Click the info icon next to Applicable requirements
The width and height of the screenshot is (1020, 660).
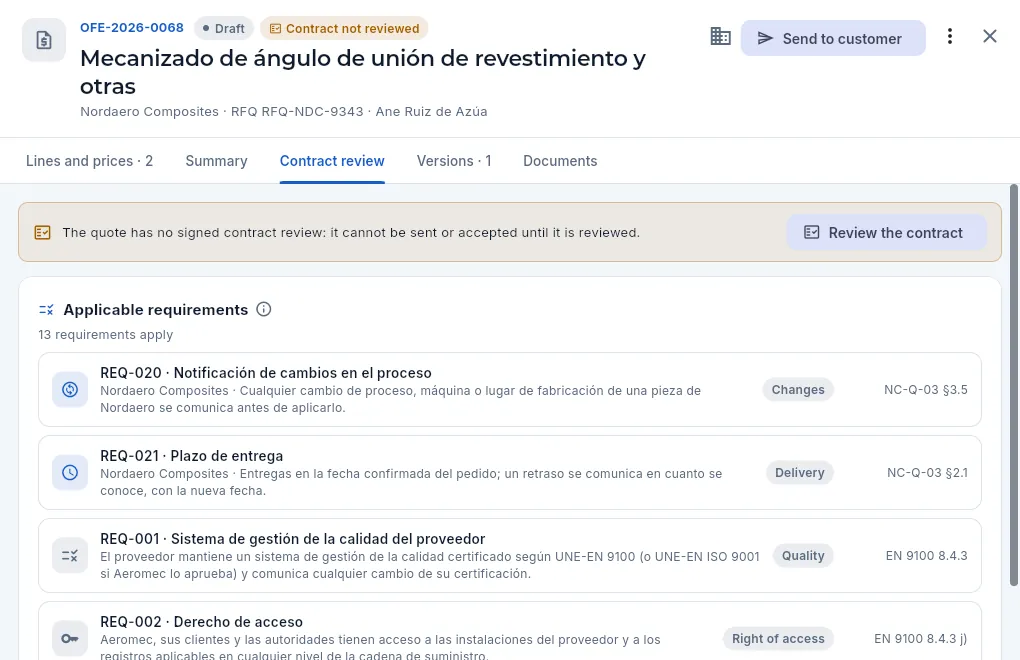tap(263, 310)
